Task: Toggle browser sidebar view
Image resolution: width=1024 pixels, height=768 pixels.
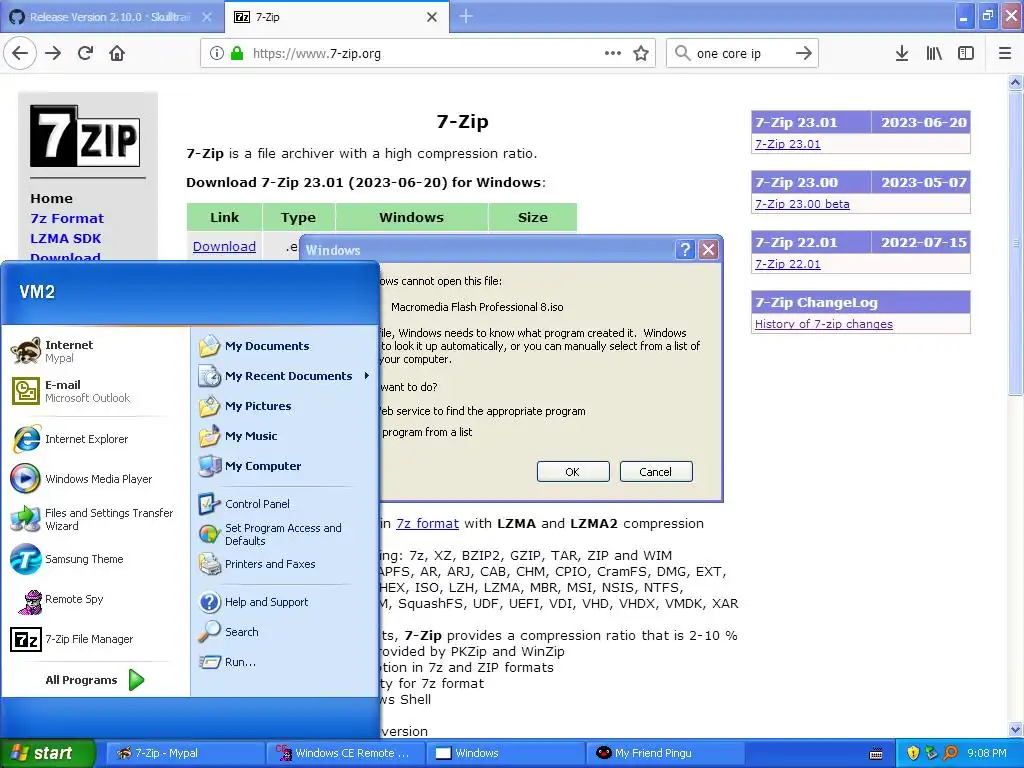Action: point(966,54)
